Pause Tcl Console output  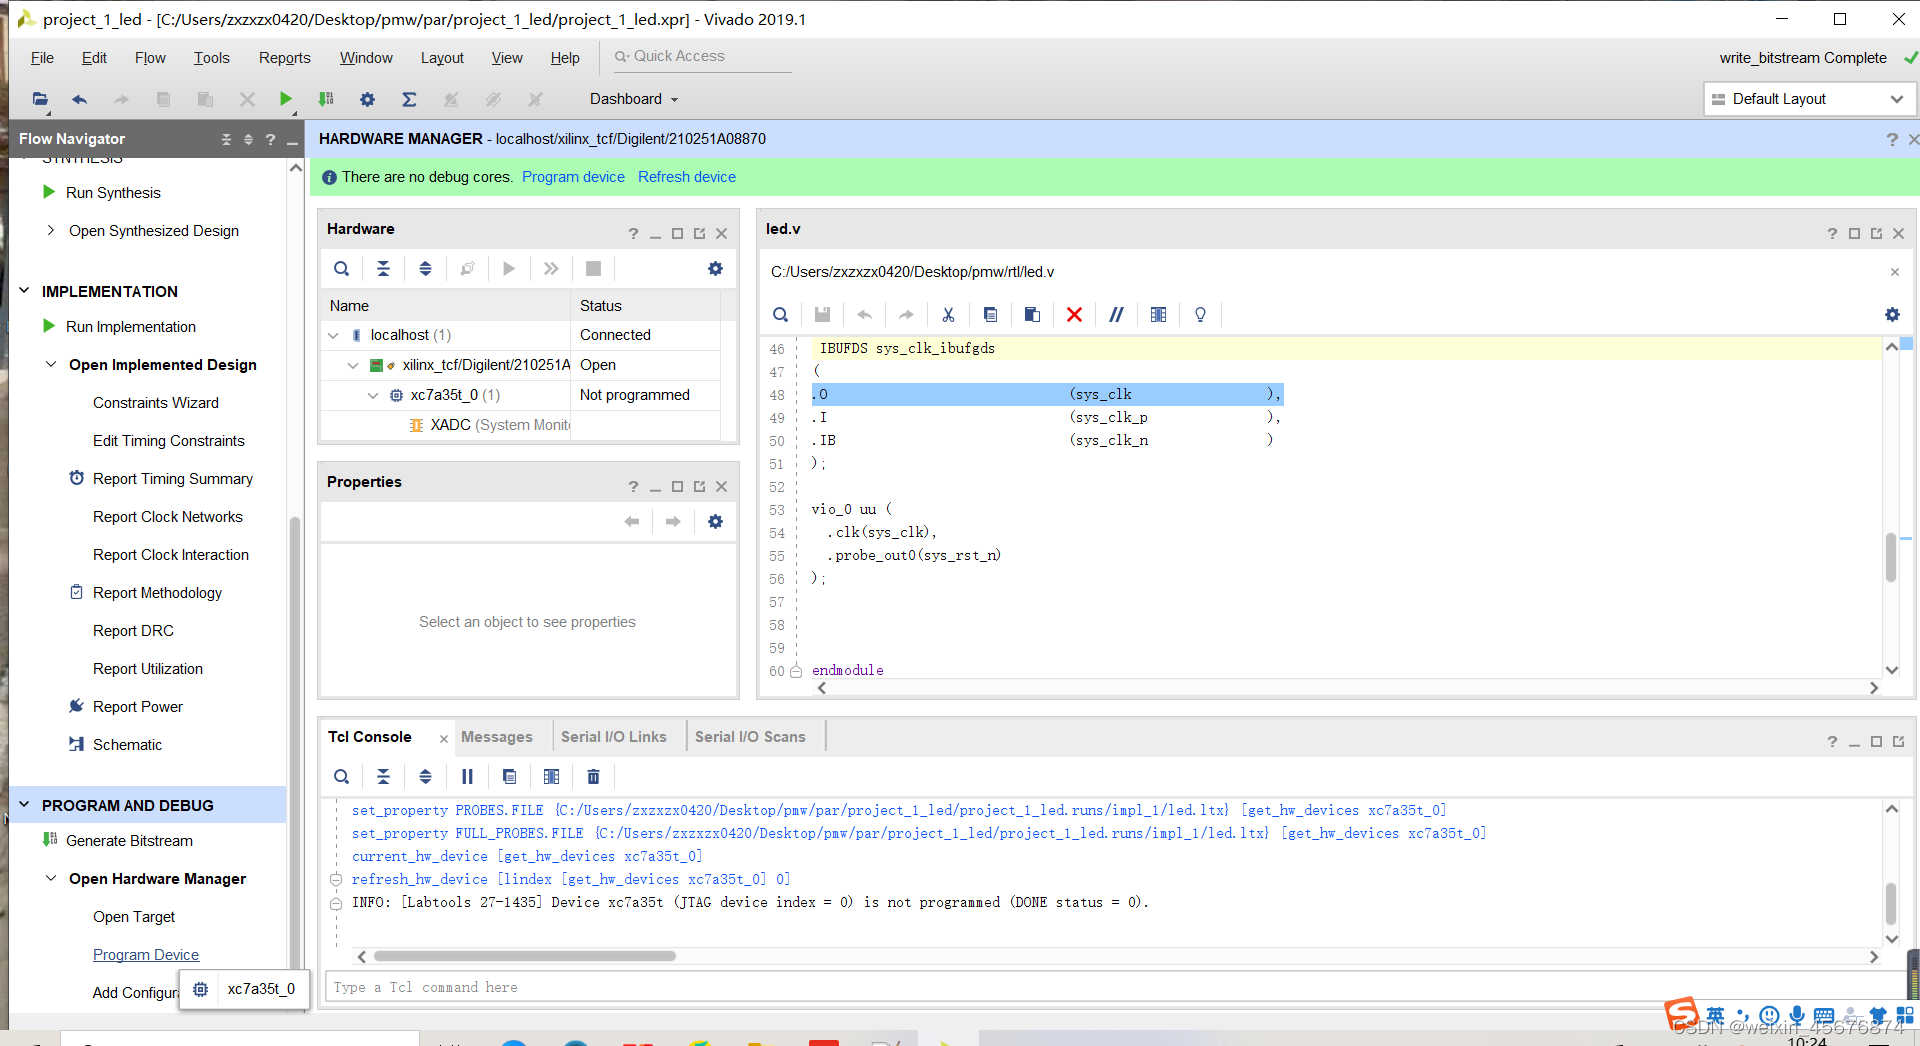coord(467,777)
